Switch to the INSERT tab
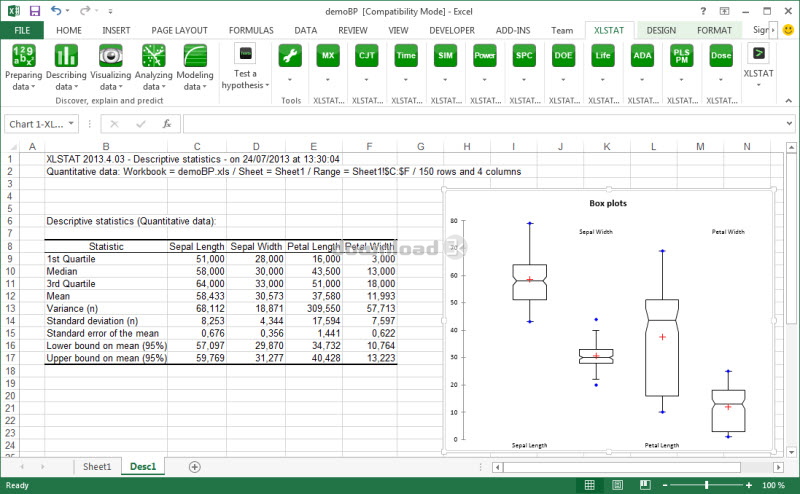This screenshot has height=494, width=800. (116, 30)
